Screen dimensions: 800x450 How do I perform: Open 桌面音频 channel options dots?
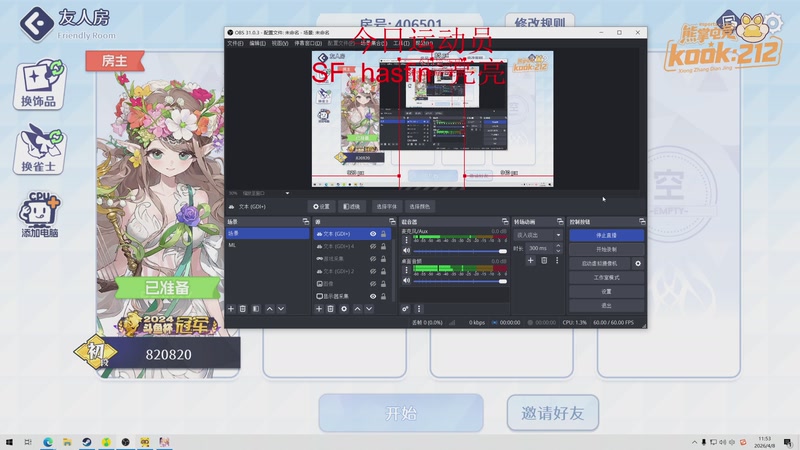point(406,270)
